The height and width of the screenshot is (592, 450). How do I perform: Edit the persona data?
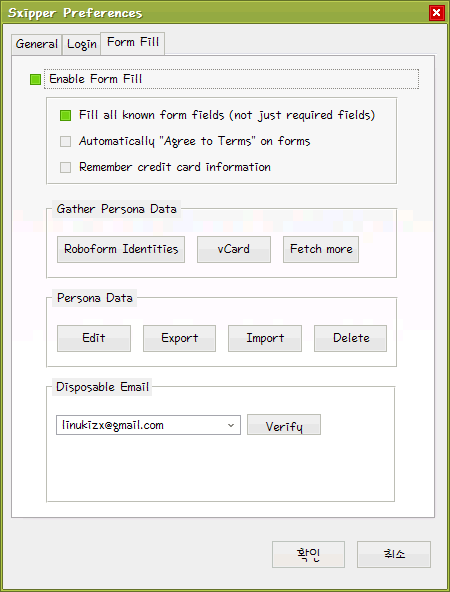click(x=94, y=338)
